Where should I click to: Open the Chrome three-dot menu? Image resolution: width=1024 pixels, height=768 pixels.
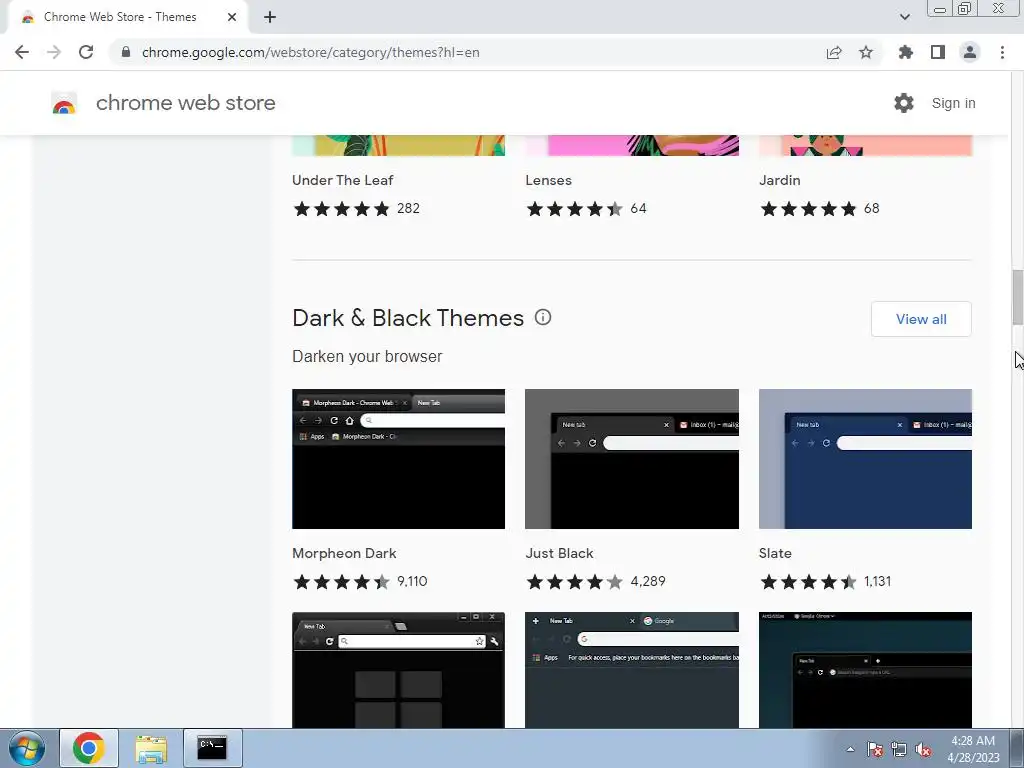(1002, 52)
